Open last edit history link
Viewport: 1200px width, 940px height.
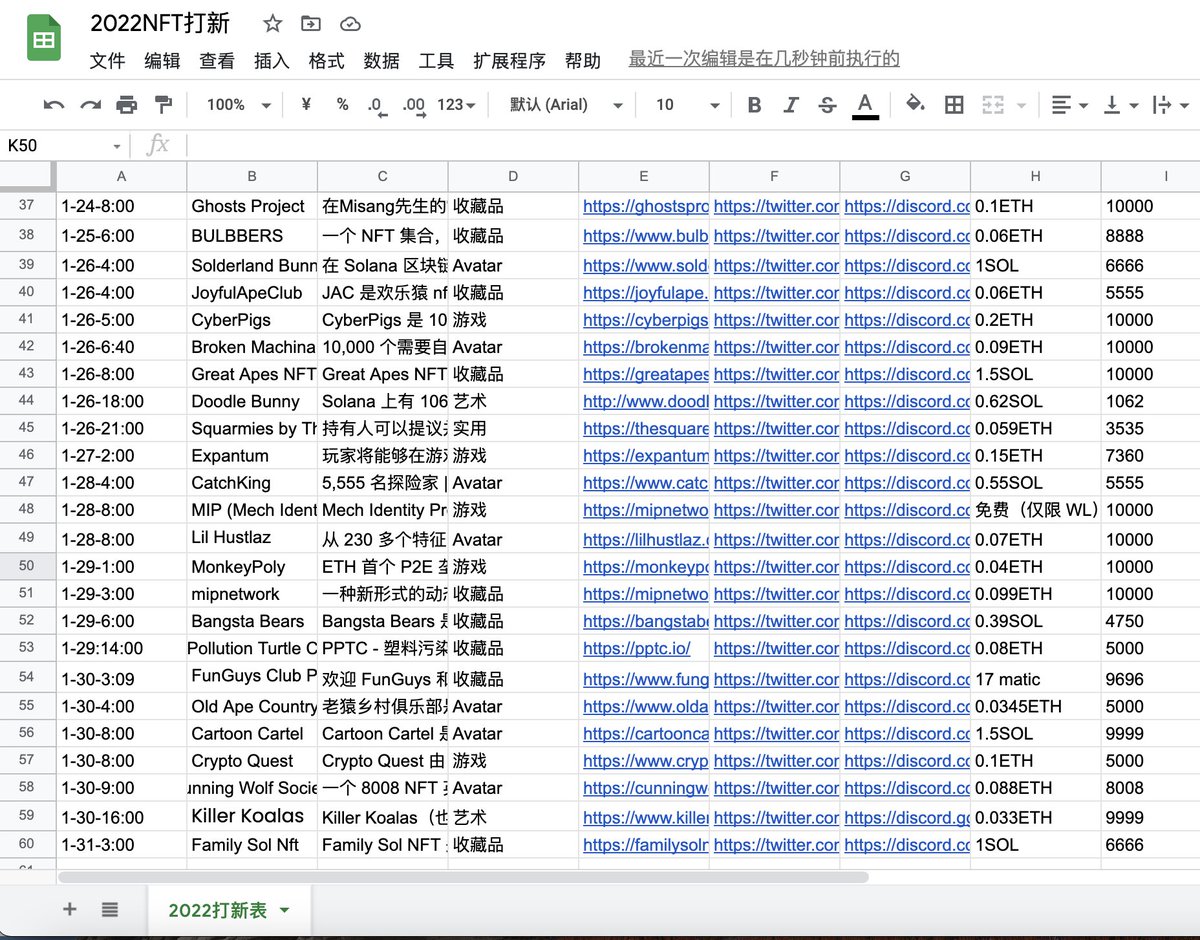pyautogui.click(x=764, y=59)
